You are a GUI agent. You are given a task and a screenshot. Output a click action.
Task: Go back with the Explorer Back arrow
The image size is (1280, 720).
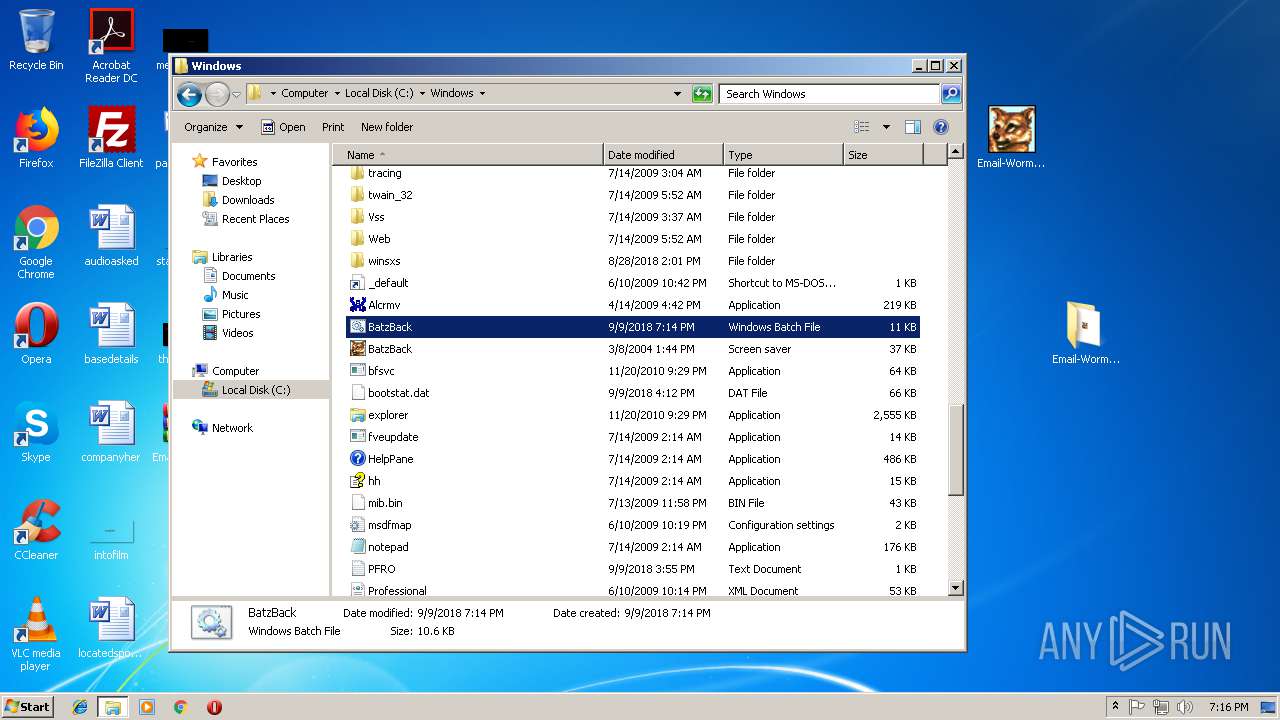point(189,94)
